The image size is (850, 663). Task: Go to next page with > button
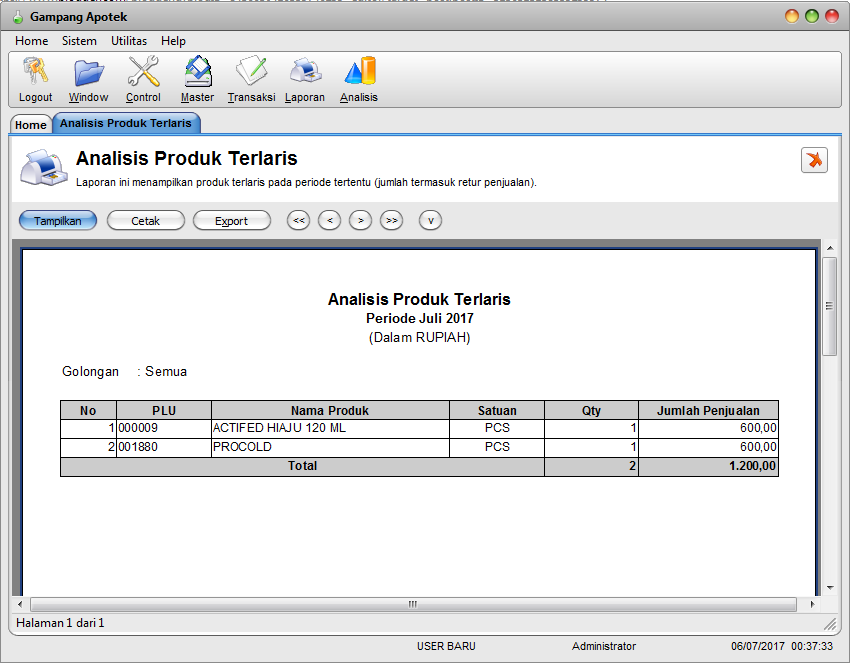(360, 220)
